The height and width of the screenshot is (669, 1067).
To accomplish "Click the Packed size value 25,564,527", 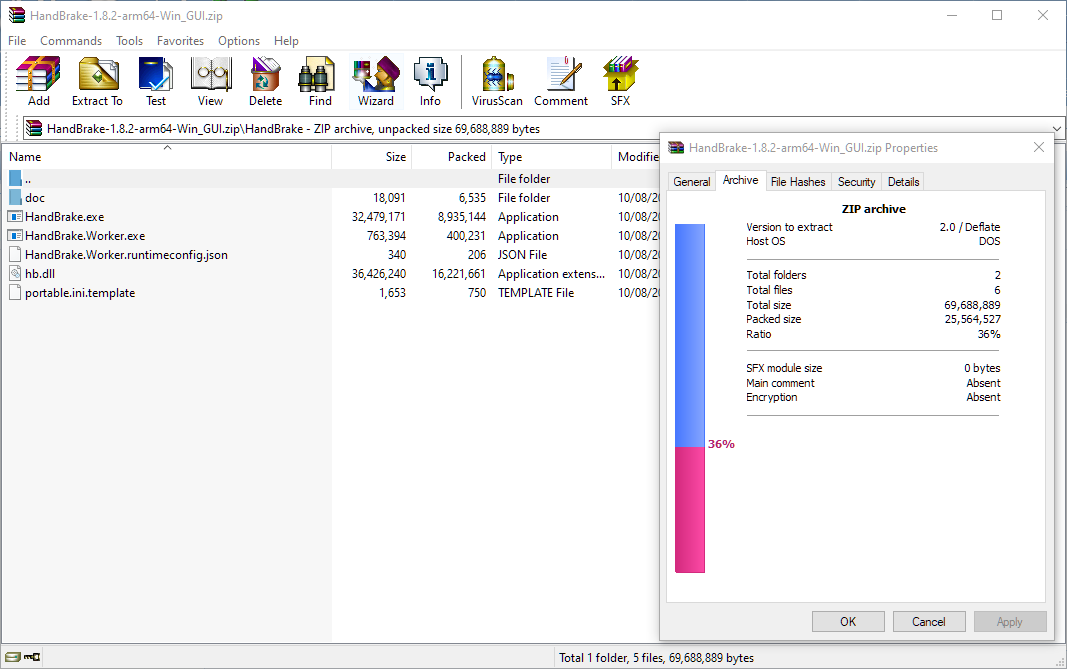I will 972,319.
